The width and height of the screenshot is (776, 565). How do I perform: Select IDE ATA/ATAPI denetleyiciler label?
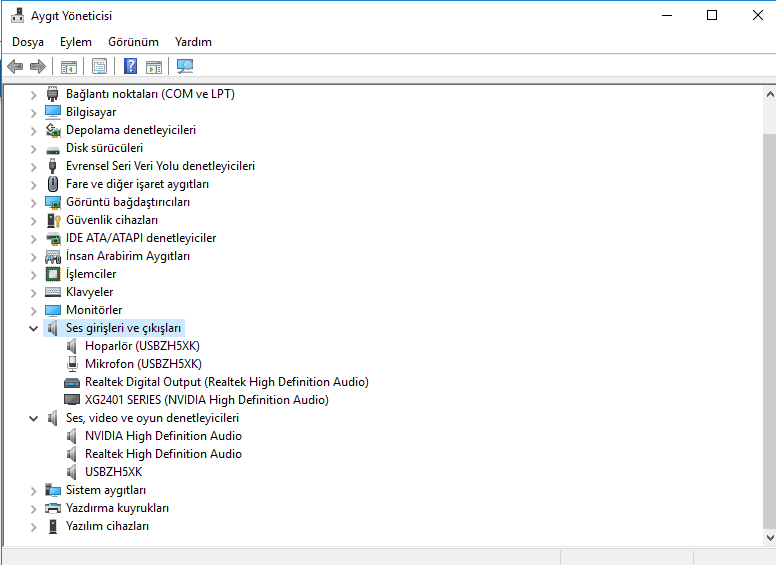tap(141, 238)
